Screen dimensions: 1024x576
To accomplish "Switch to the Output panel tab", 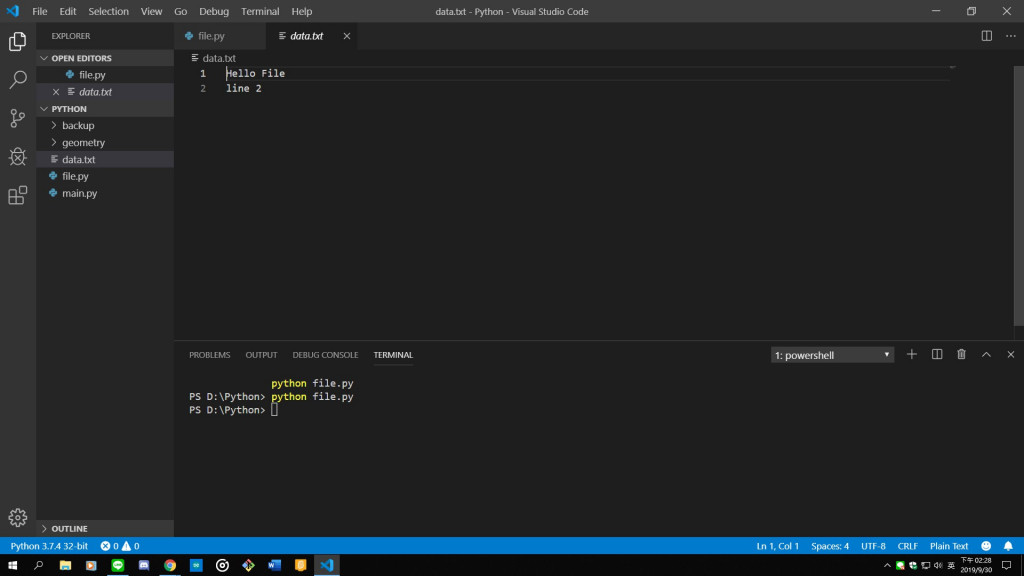I will (261, 355).
